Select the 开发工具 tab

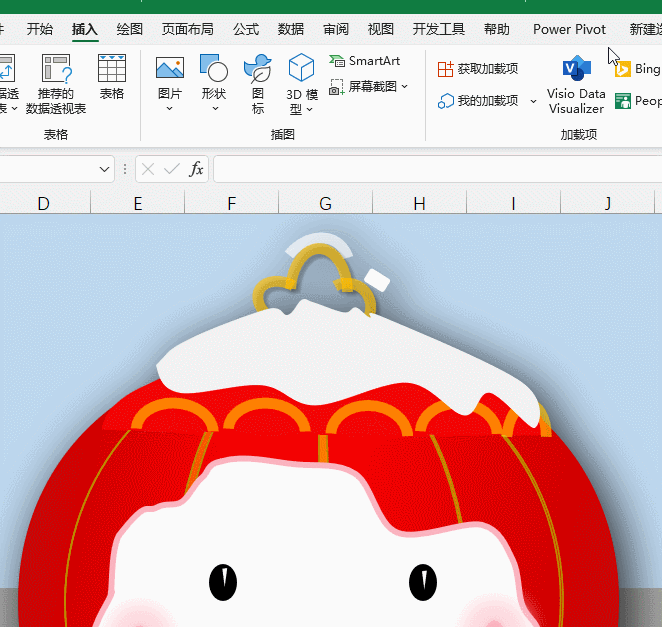coord(439,29)
